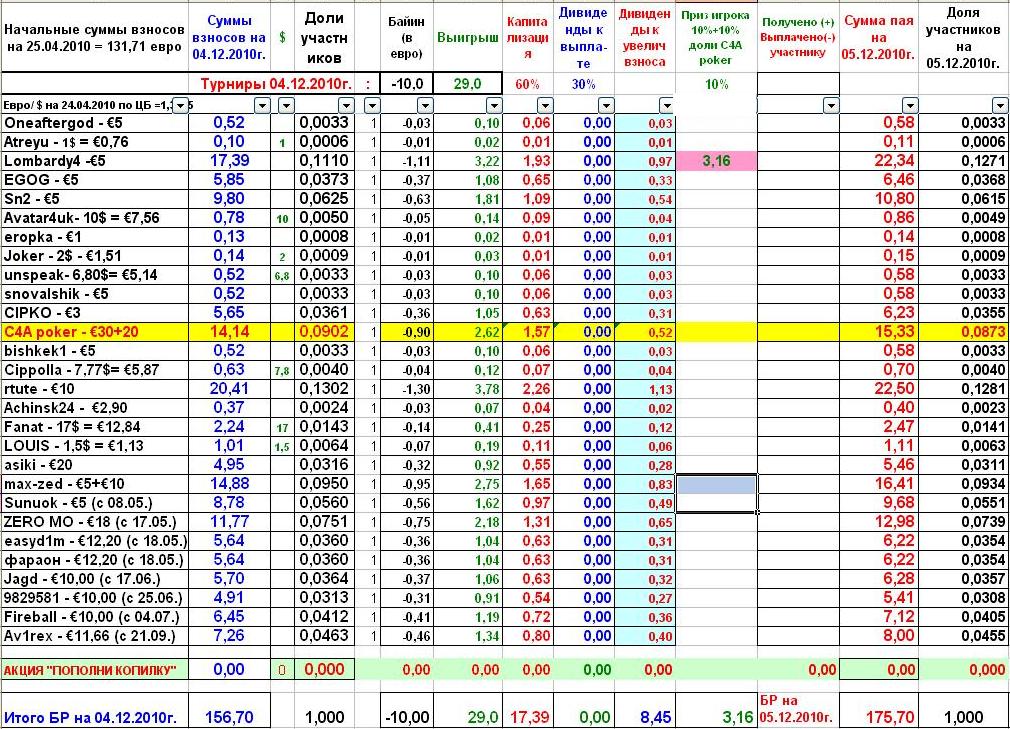Select highlighted blue cell in max-zed row
Viewport: 1010px width, 729px height.
[716, 484]
